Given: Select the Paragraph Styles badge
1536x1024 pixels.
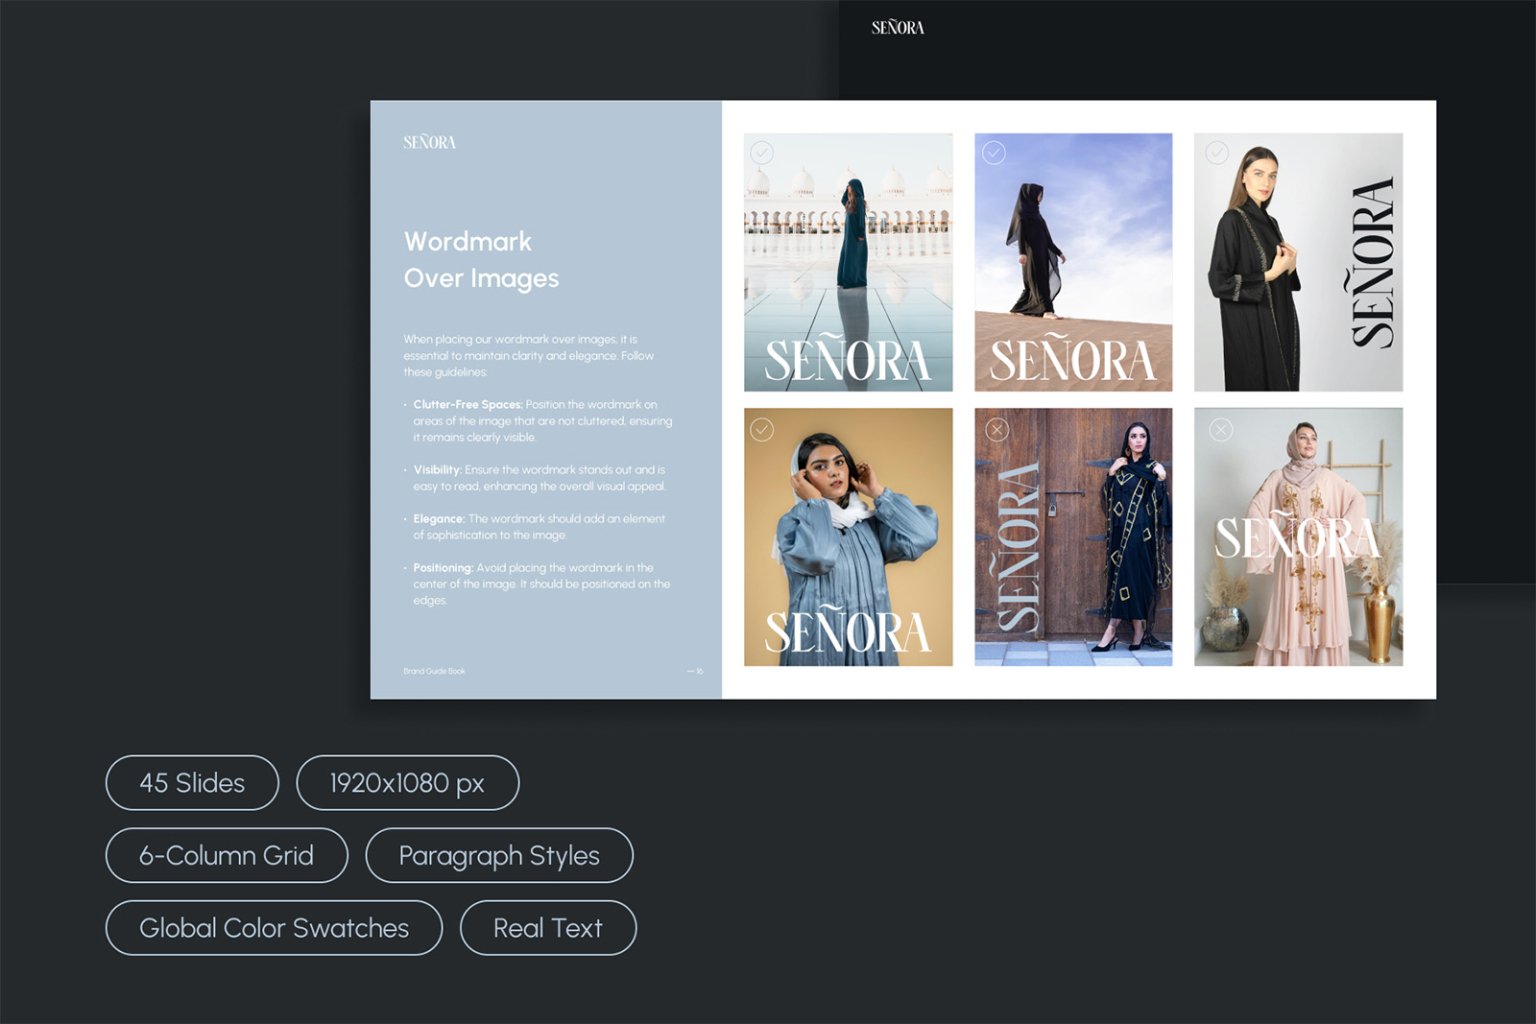Looking at the screenshot, I should click(499, 855).
